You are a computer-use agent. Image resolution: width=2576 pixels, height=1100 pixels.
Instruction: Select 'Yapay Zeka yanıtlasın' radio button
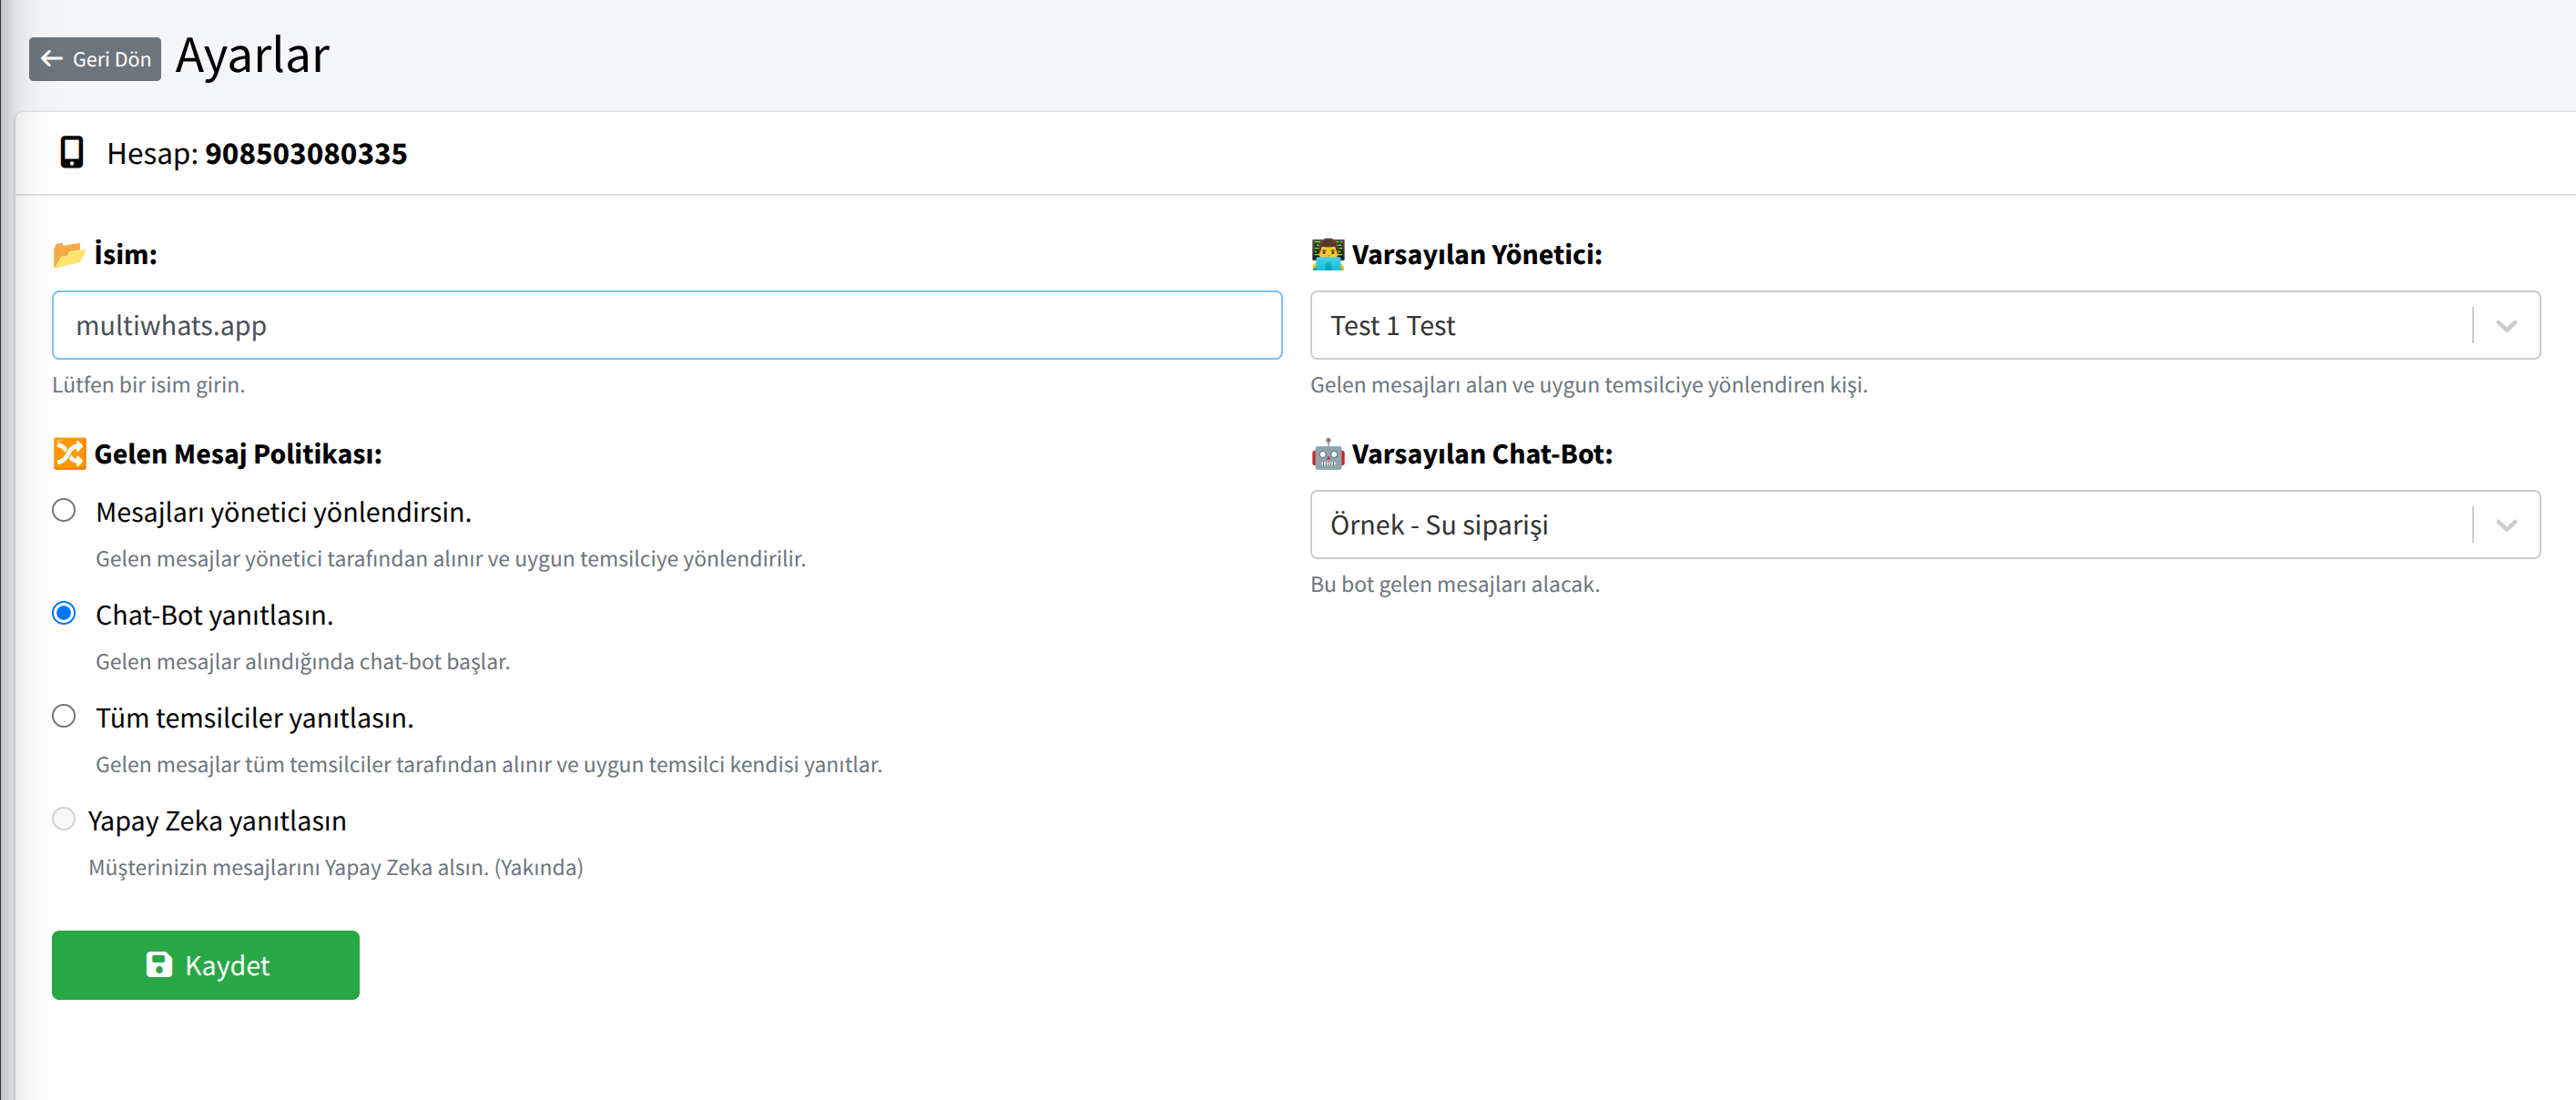click(64, 820)
